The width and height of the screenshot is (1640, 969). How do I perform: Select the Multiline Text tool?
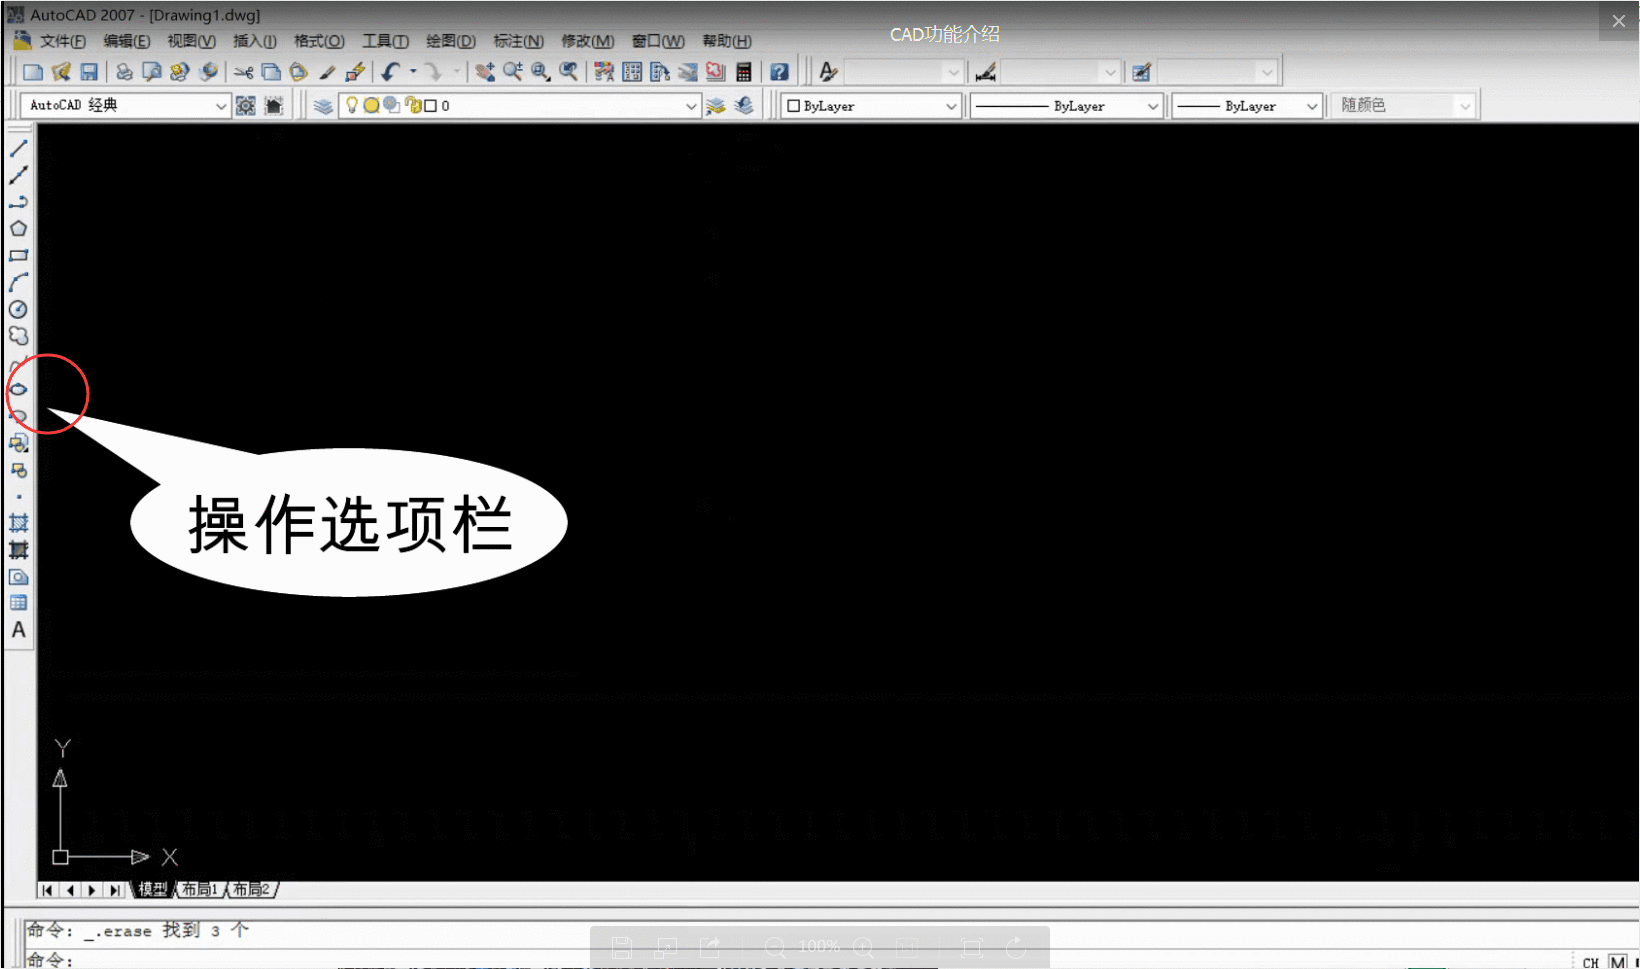18,630
